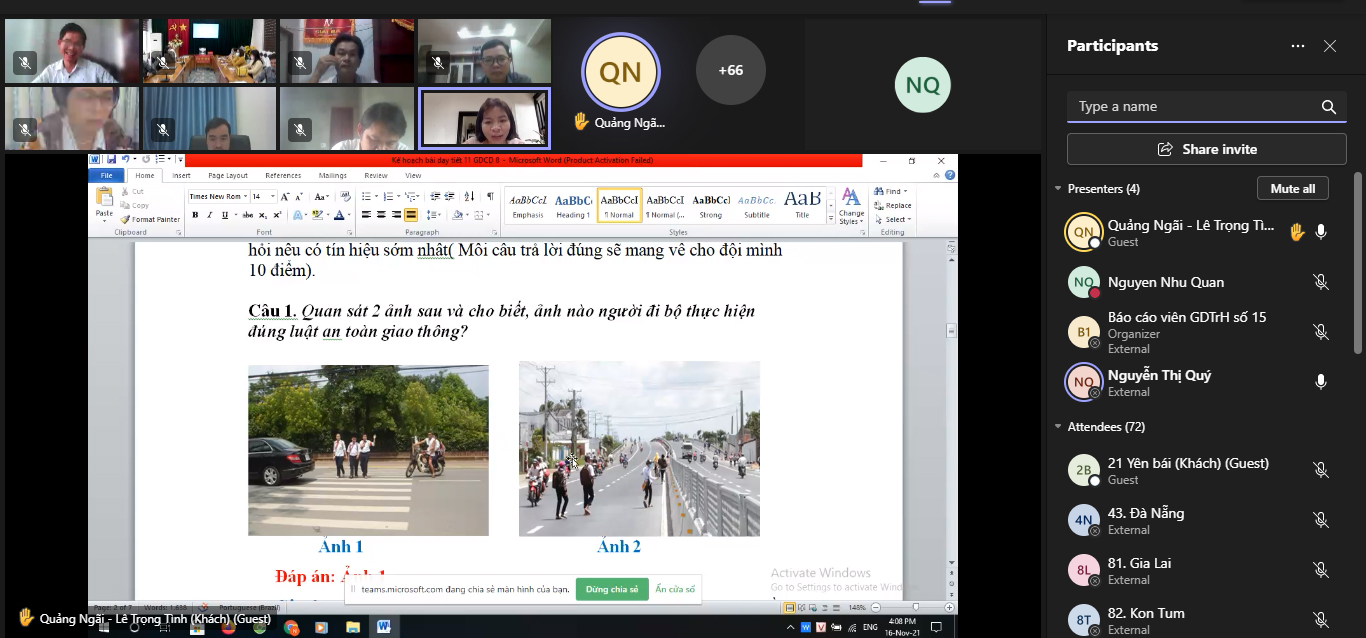Click the Numbering list icon
Image resolution: width=1366 pixels, height=638 pixels.
pyautogui.click(x=389, y=197)
